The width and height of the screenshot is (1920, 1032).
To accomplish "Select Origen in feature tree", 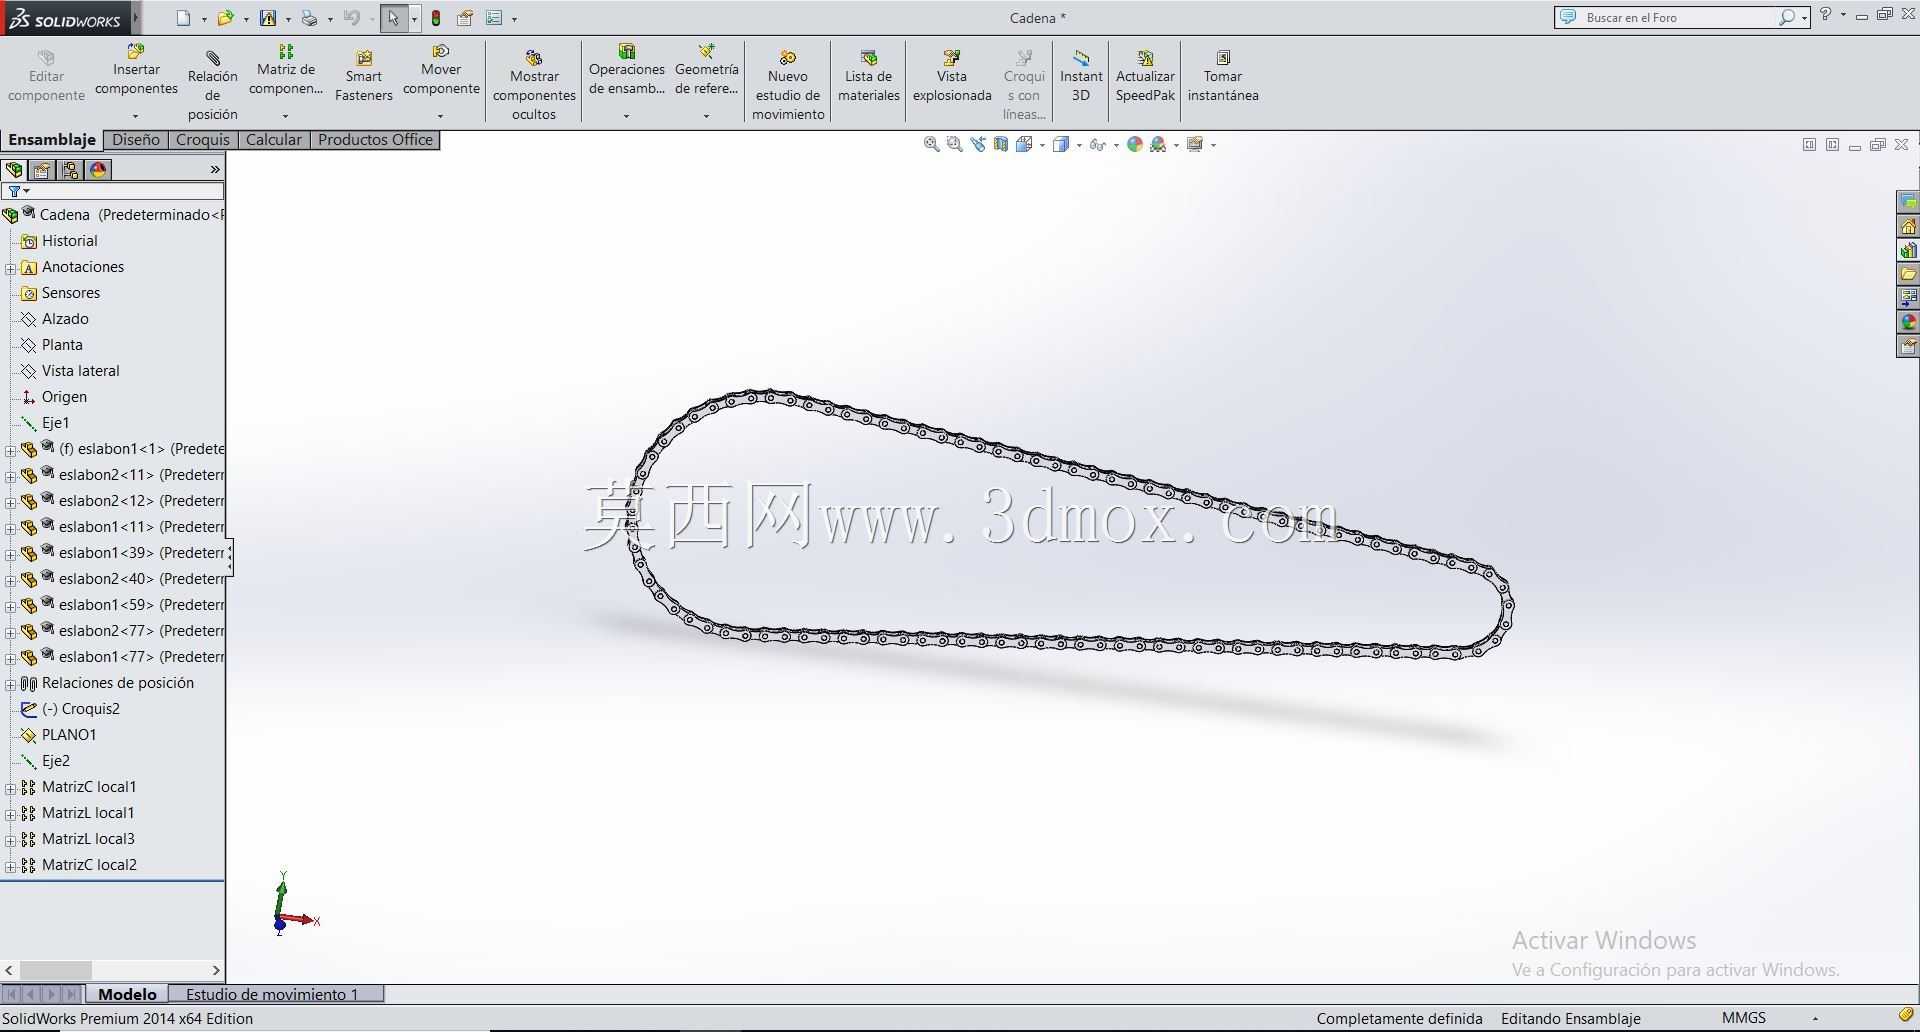I will (x=64, y=397).
